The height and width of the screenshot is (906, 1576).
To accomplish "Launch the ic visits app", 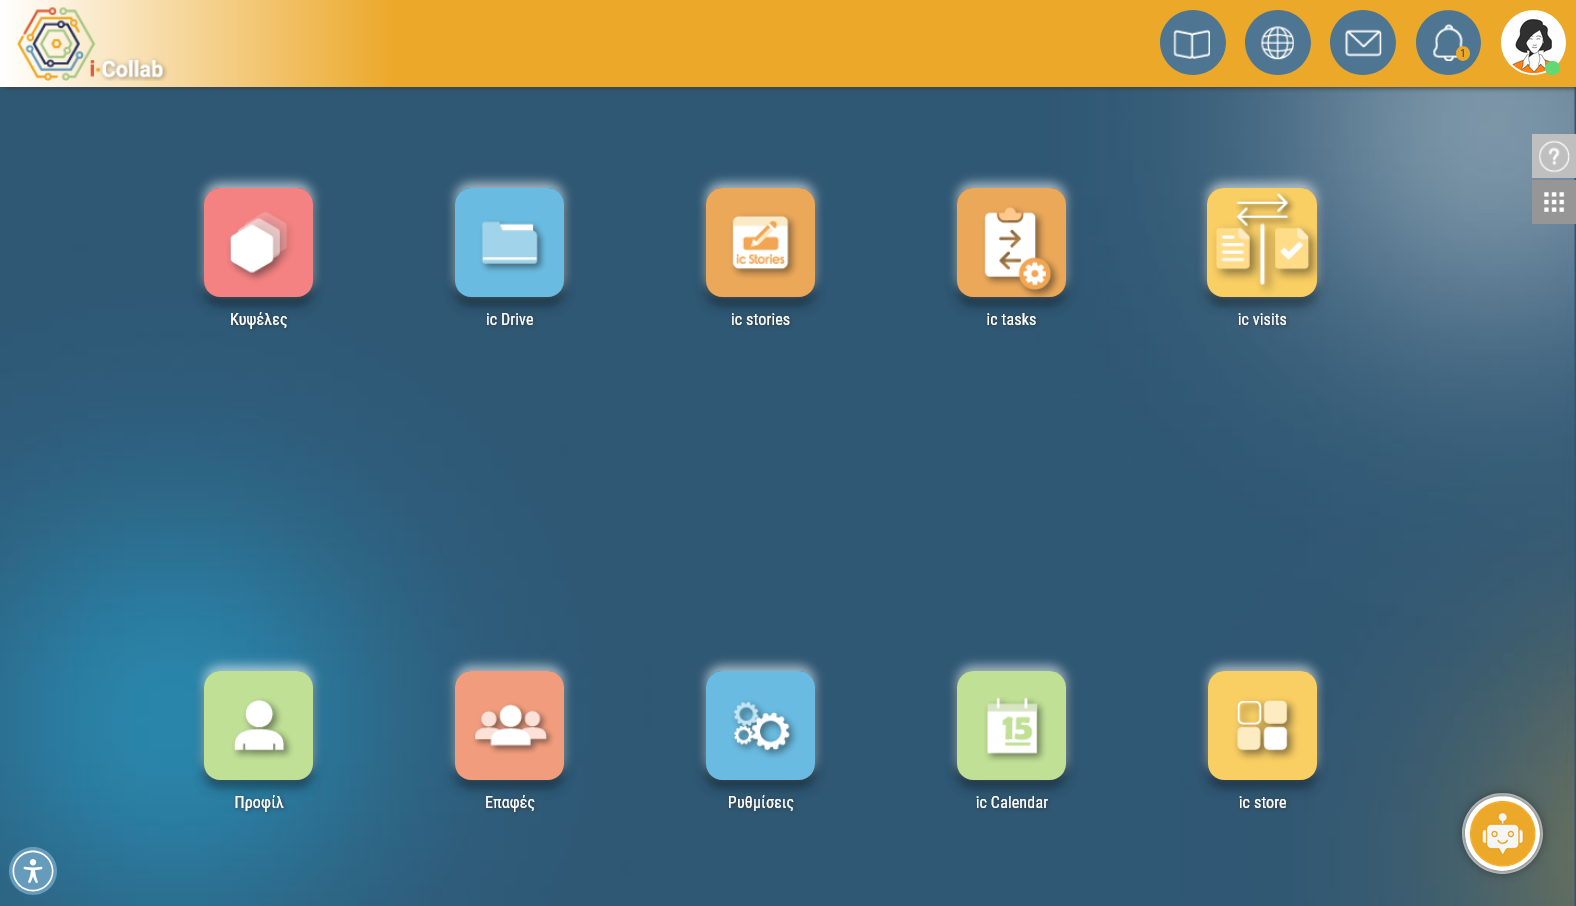I will [x=1262, y=243].
